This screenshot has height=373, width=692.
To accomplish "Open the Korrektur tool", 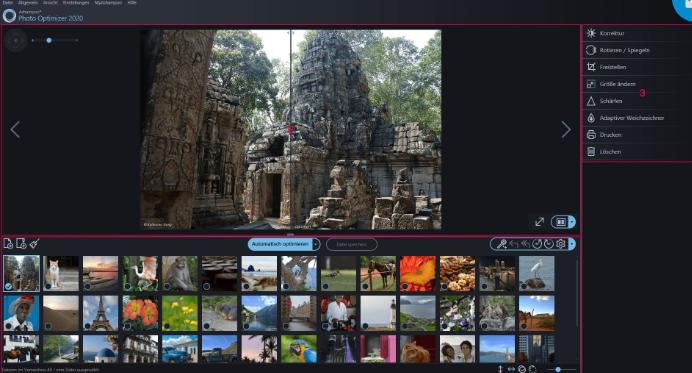I will pyautogui.click(x=637, y=33).
